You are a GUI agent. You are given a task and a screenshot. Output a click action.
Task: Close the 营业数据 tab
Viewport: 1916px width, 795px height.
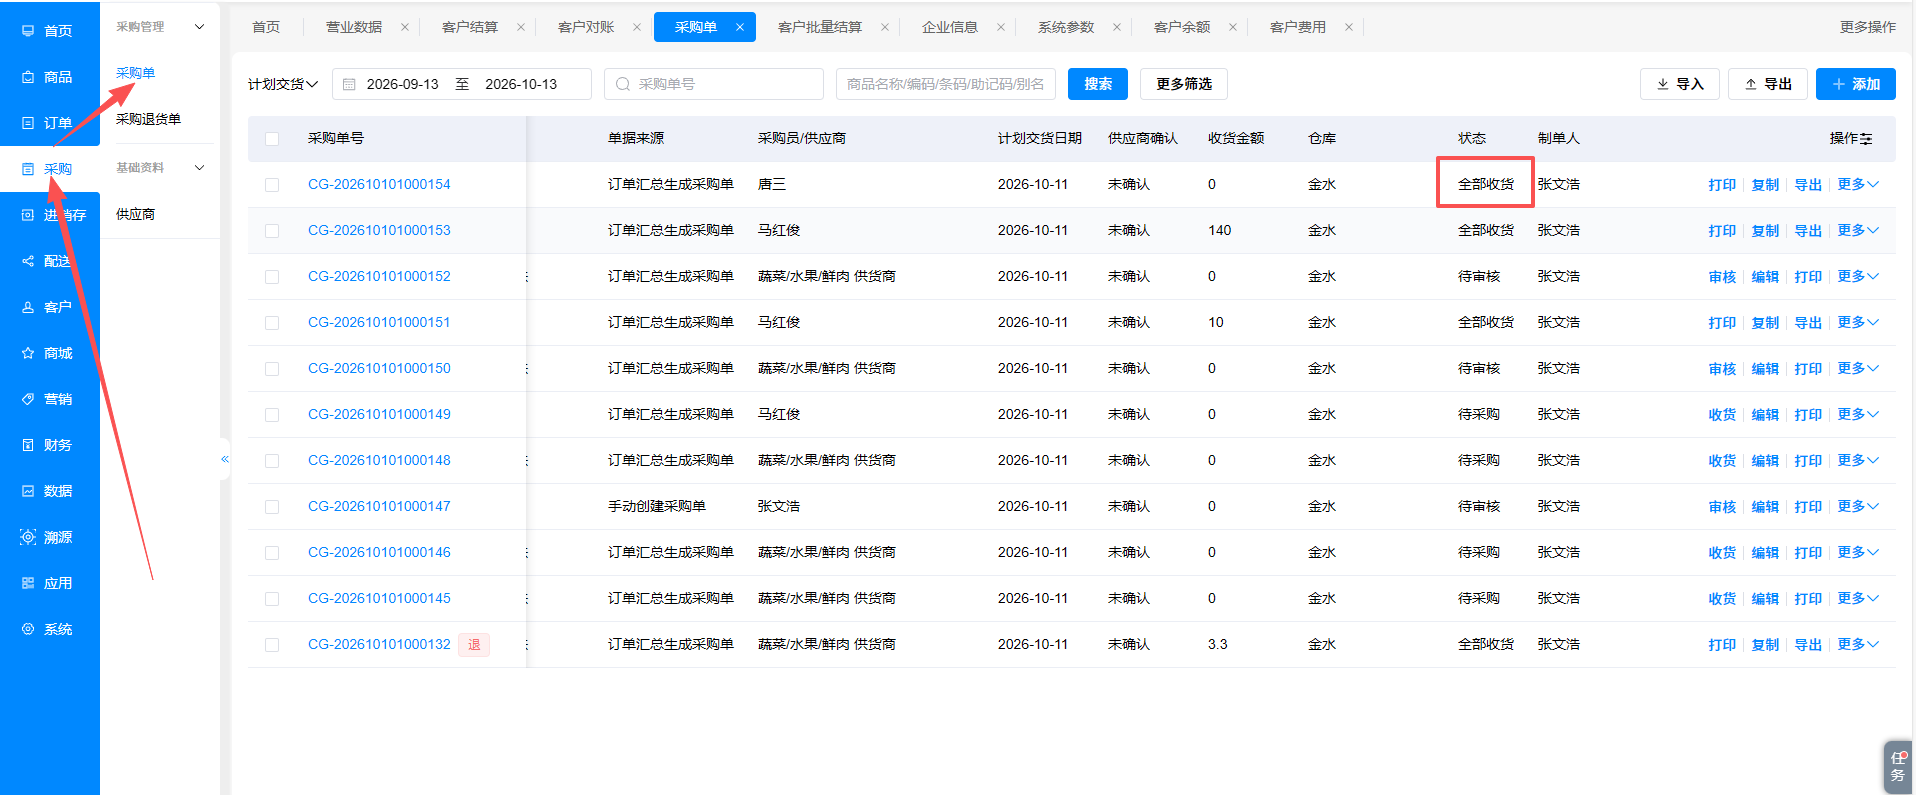coord(405,27)
